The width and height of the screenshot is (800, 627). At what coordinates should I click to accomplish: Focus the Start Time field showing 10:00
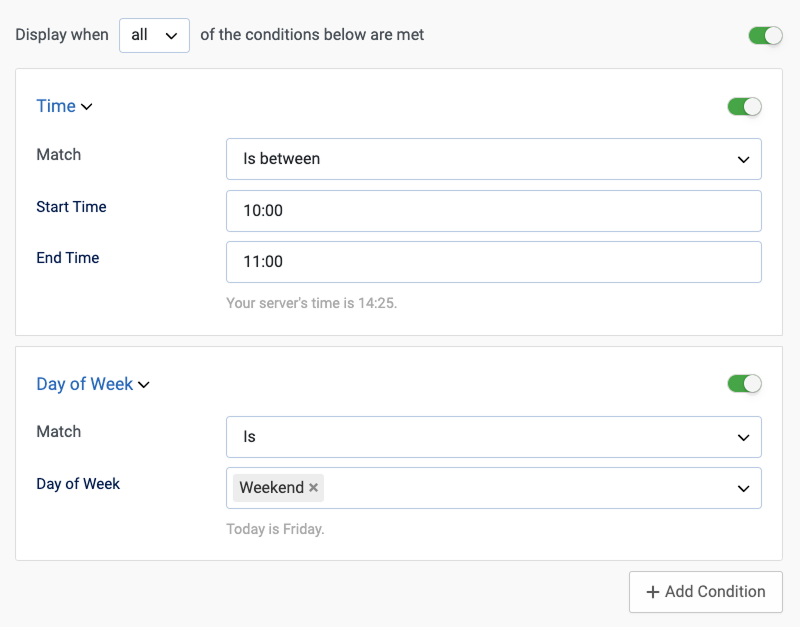point(493,211)
